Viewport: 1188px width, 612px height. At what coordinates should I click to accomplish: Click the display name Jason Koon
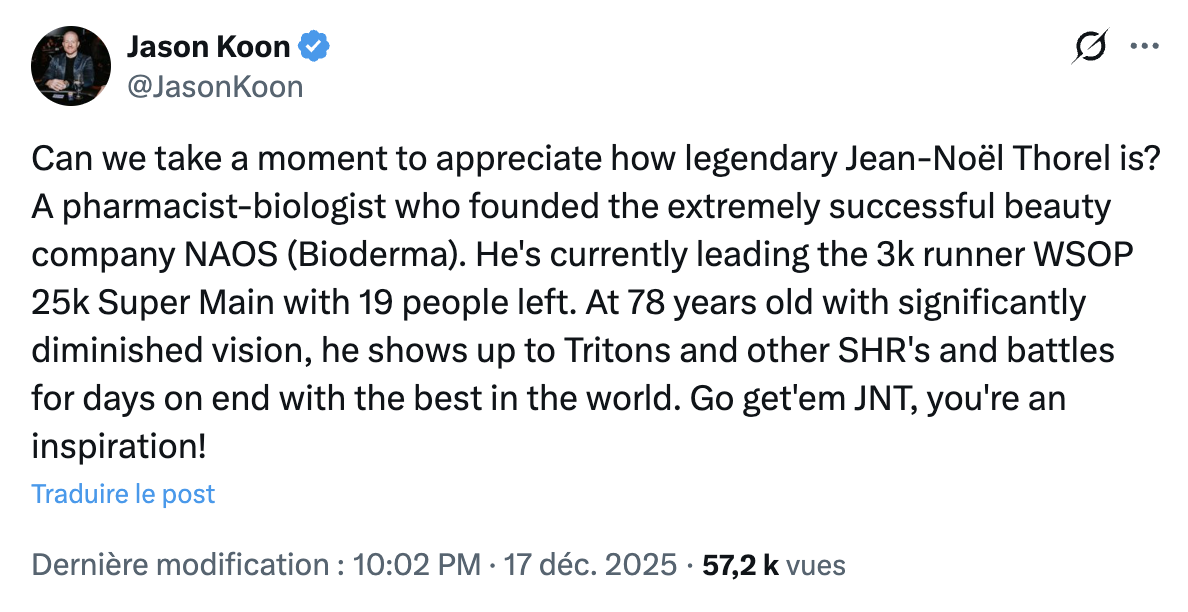(208, 47)
